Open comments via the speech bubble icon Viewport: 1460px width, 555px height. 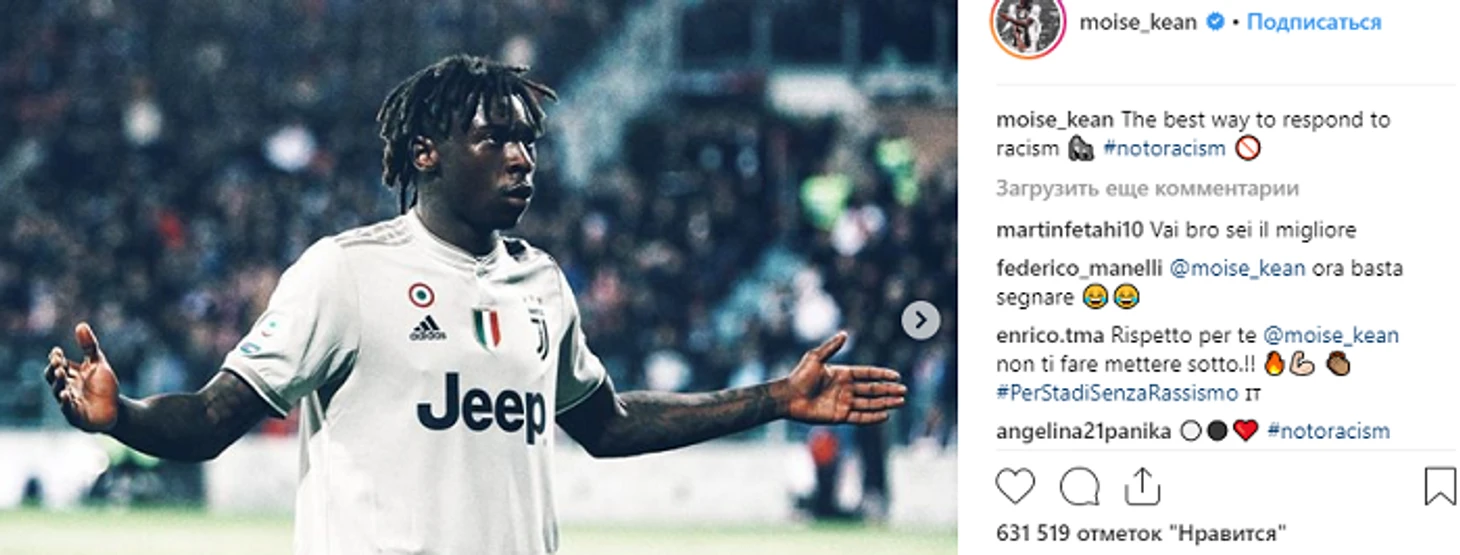1079,487
